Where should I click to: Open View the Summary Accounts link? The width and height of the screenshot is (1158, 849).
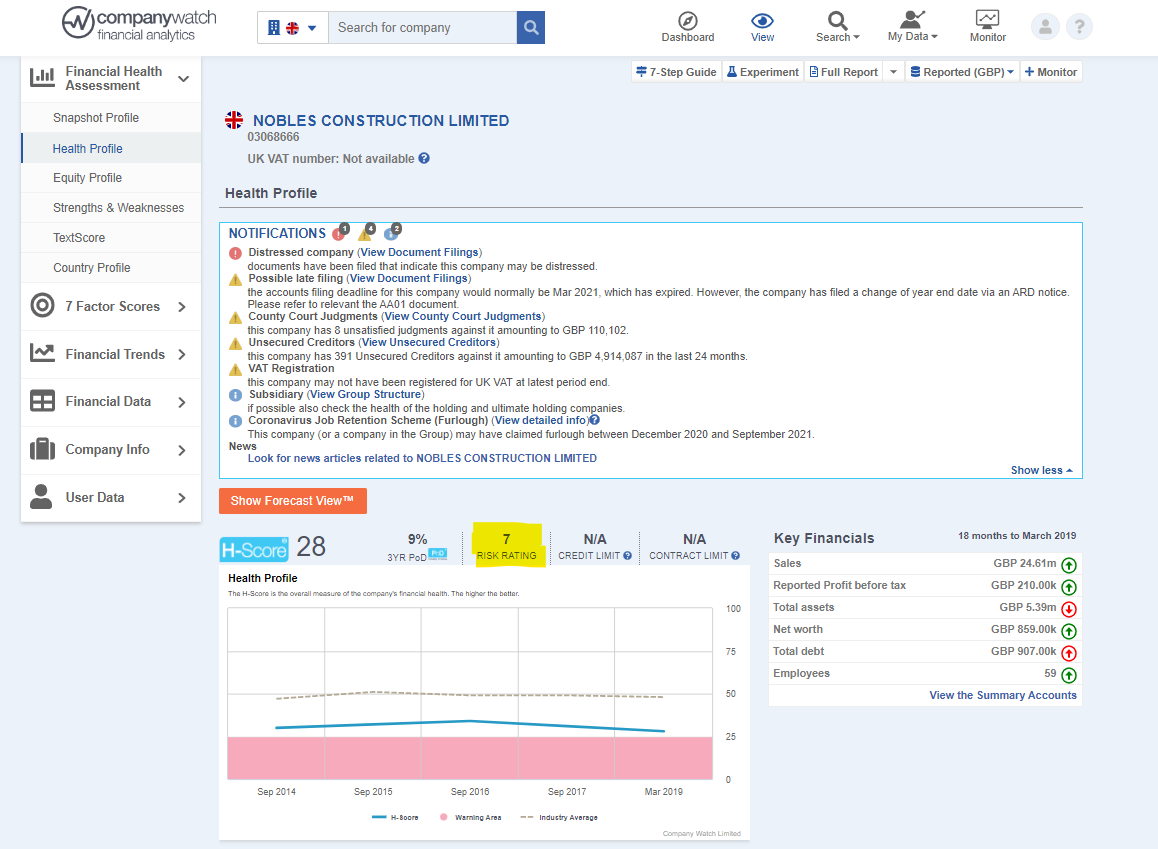pyautogui.click(x=1003, y=695)
